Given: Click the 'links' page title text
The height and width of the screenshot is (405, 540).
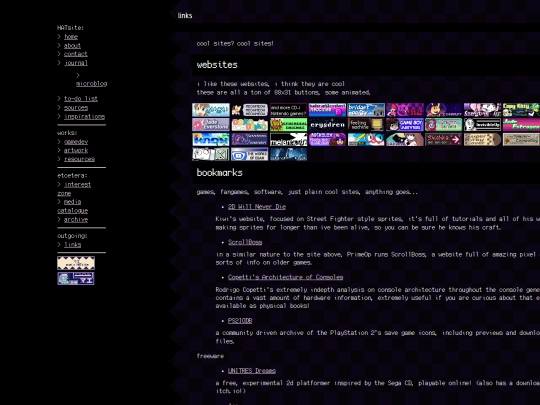Looking at the screenshot, I should [x=185, y=15].
